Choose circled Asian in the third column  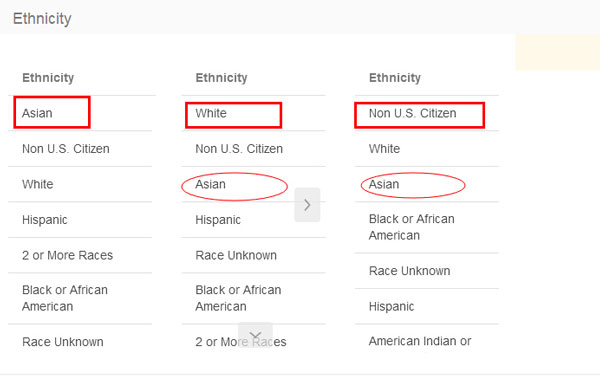coord(384,184)
